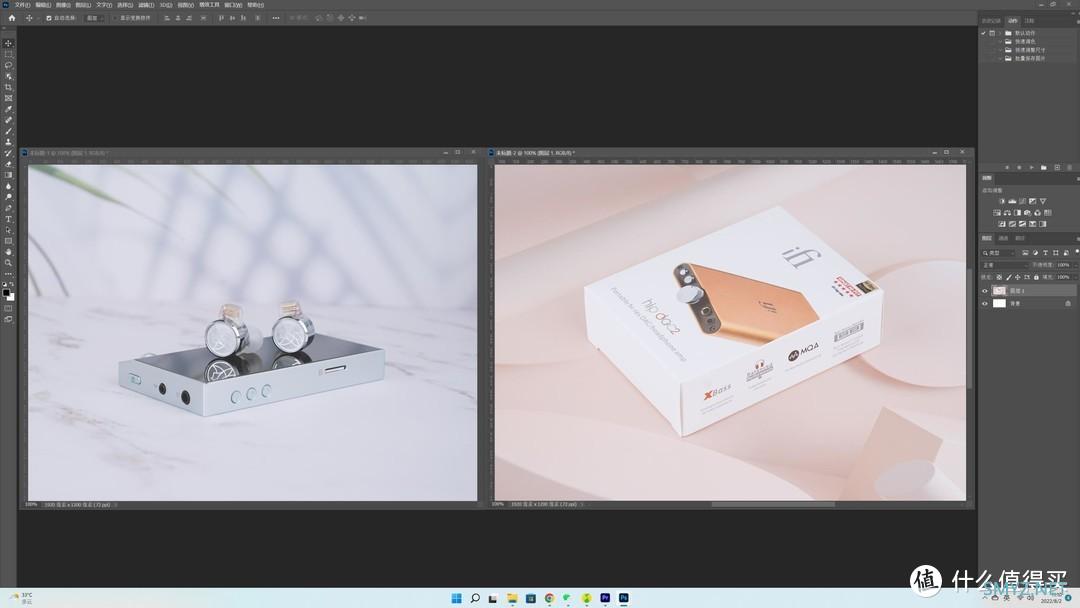Click Delete trash button in Actions panel
1080x608 pixels.
(1069, 167)
